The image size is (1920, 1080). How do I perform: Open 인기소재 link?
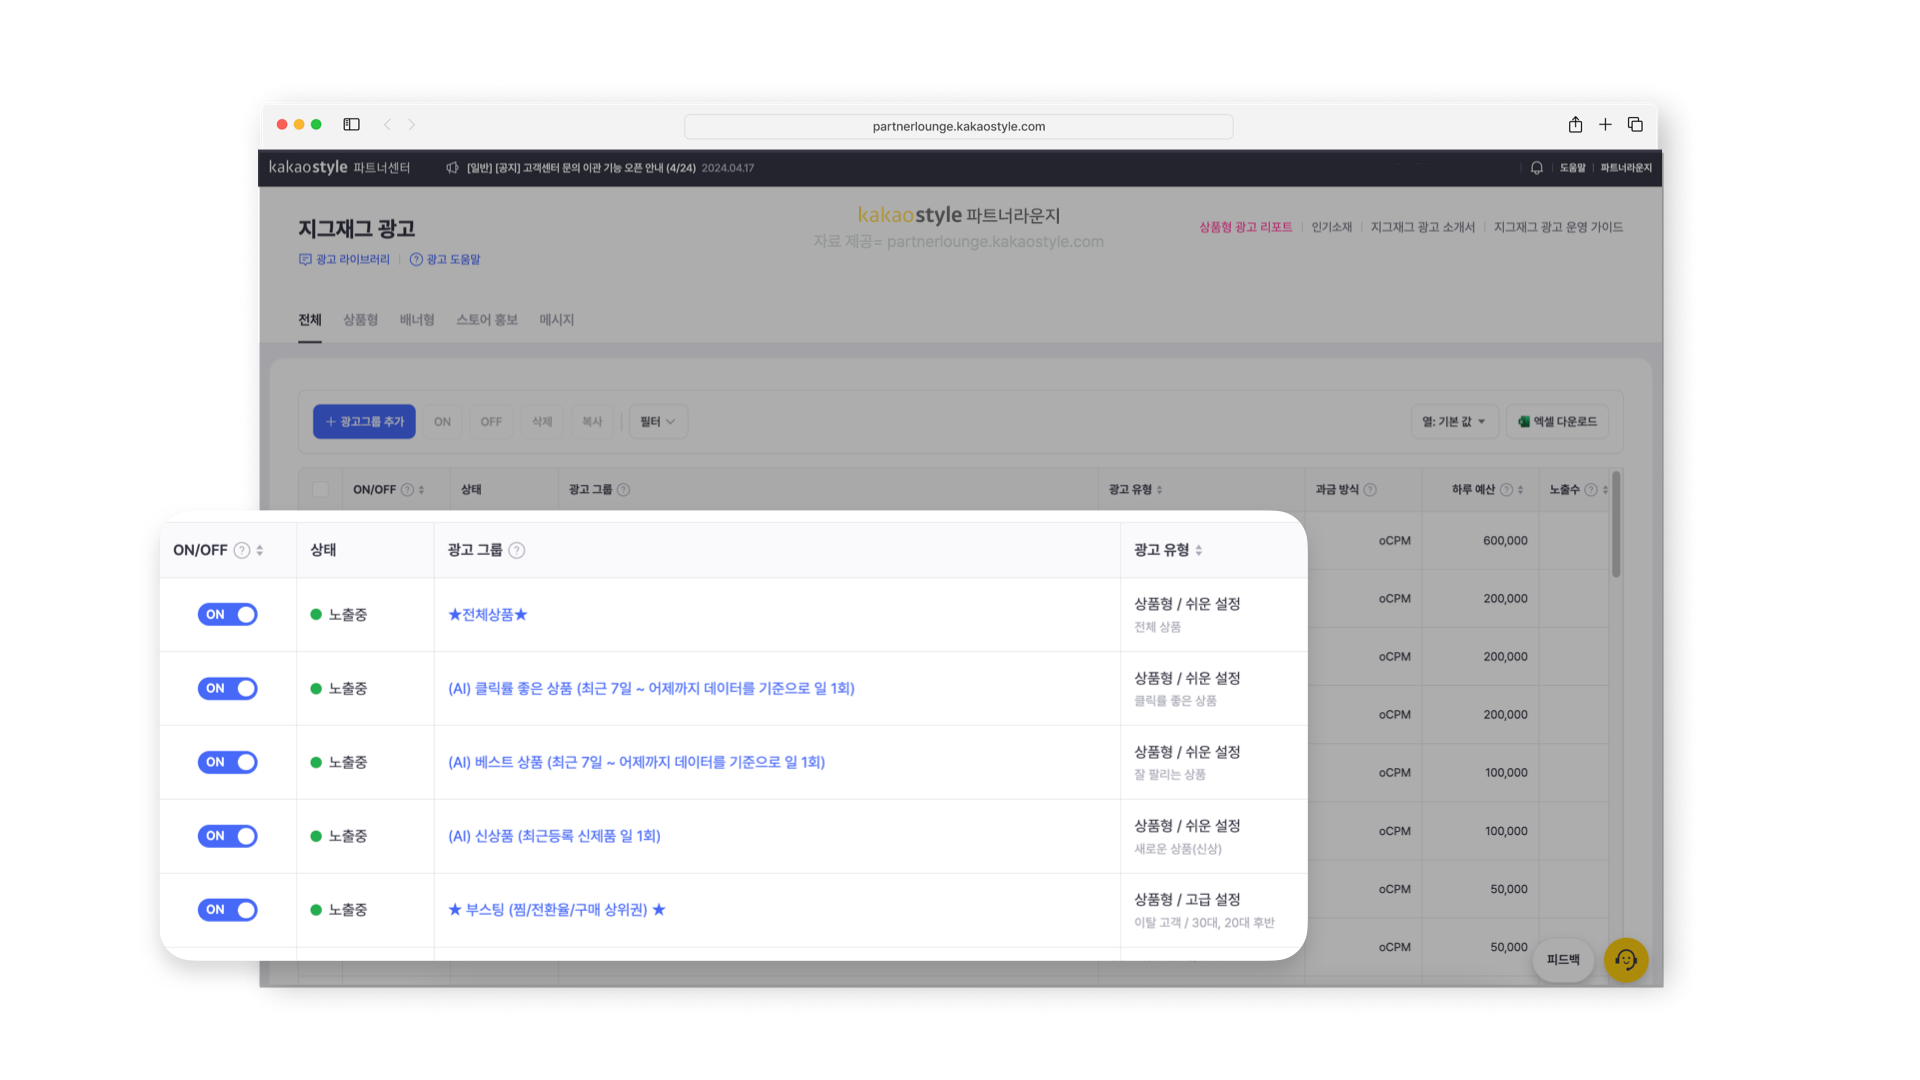(x=1332, y=228)
